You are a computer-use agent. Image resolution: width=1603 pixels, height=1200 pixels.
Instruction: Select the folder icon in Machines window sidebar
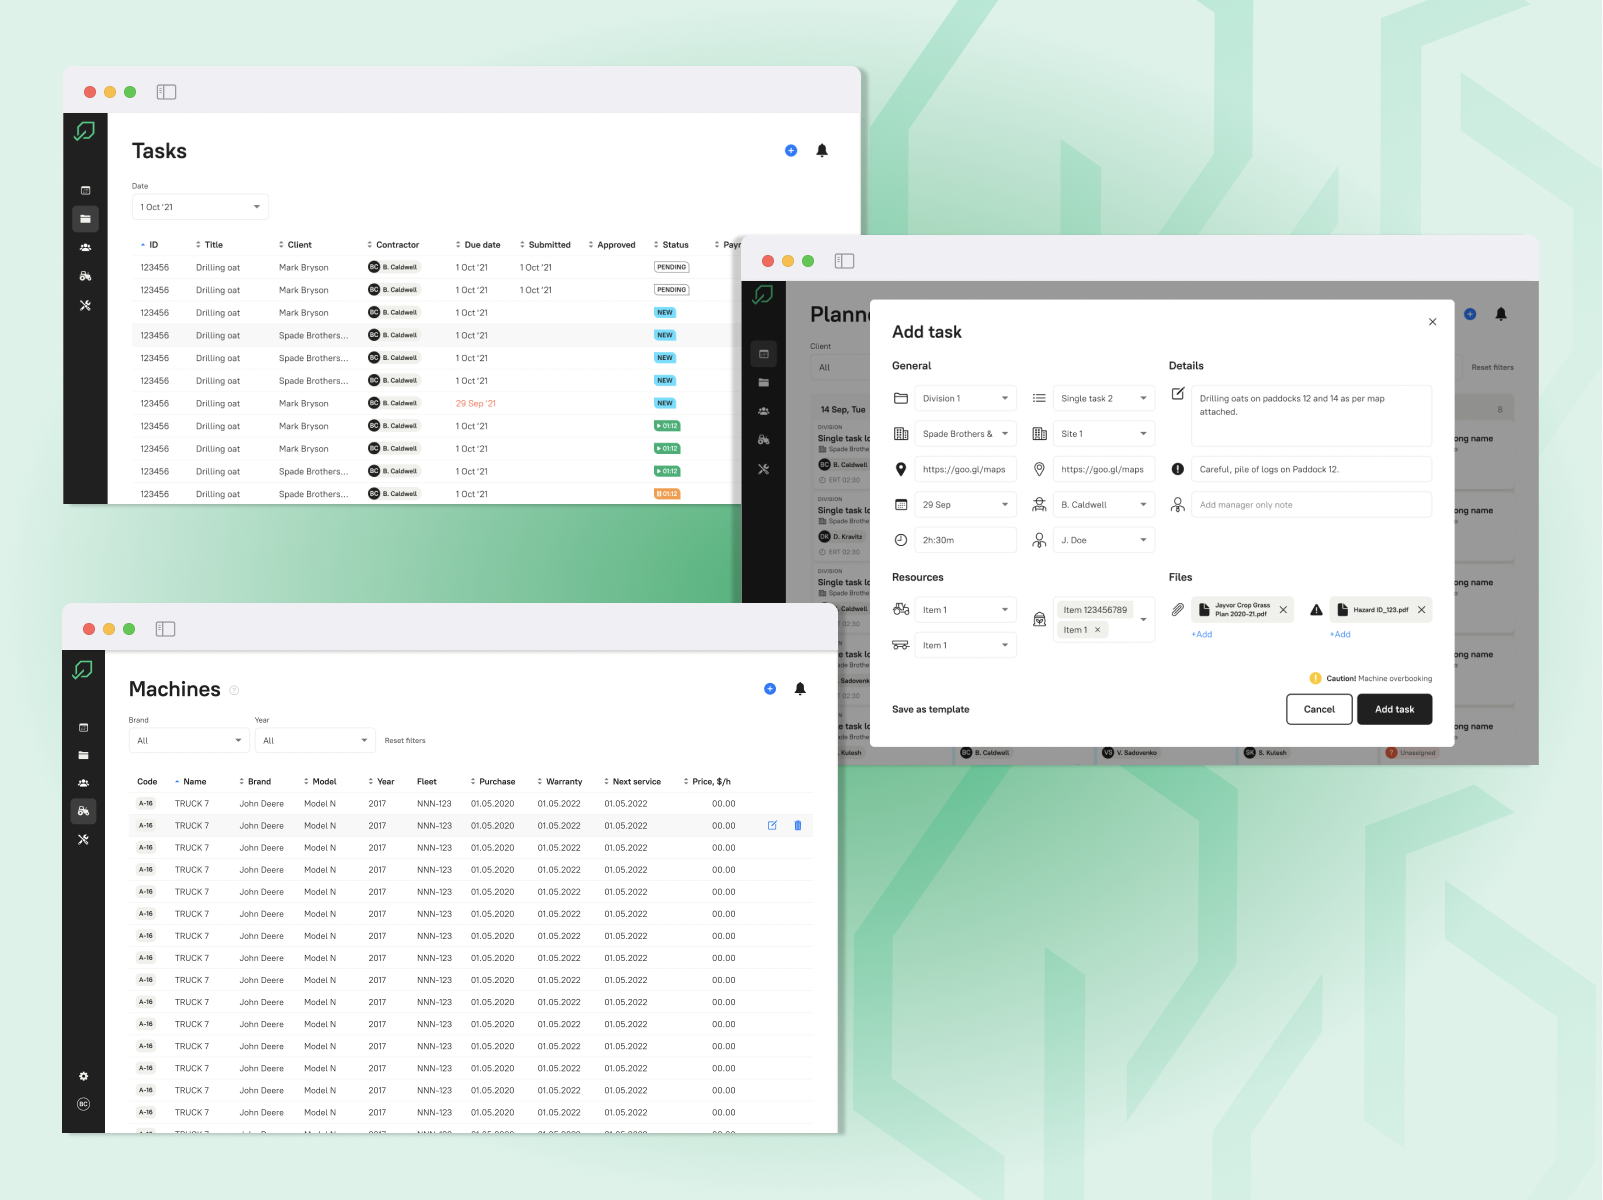click(83, 755)
